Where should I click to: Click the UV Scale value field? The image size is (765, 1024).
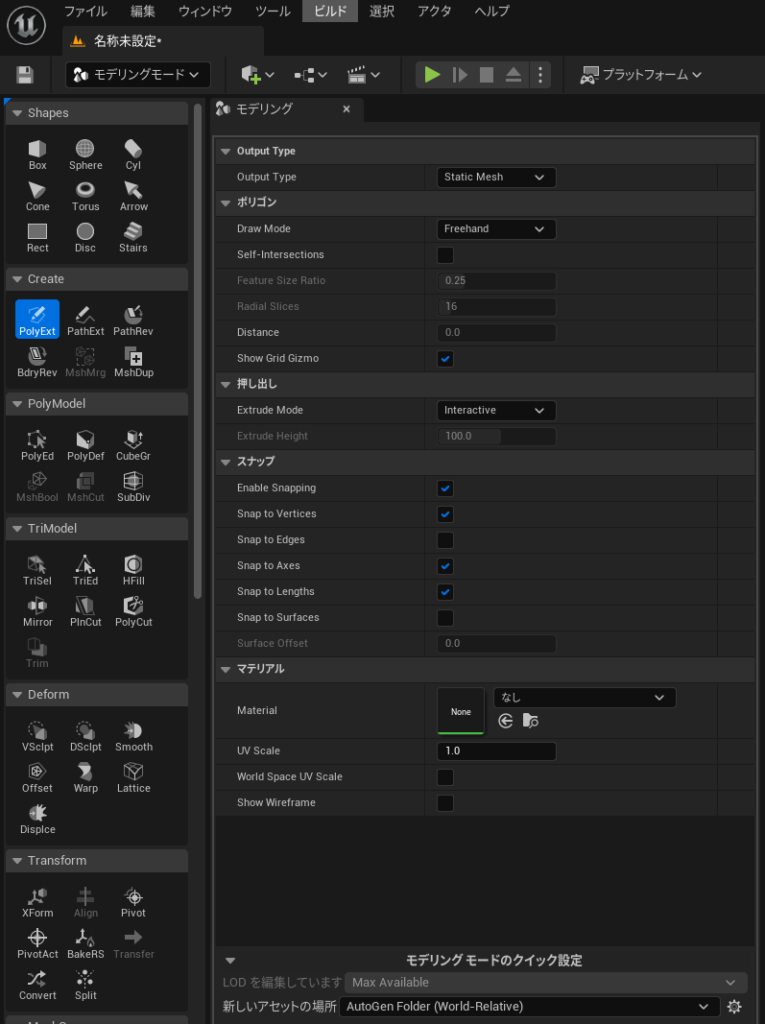coord(496,751)
